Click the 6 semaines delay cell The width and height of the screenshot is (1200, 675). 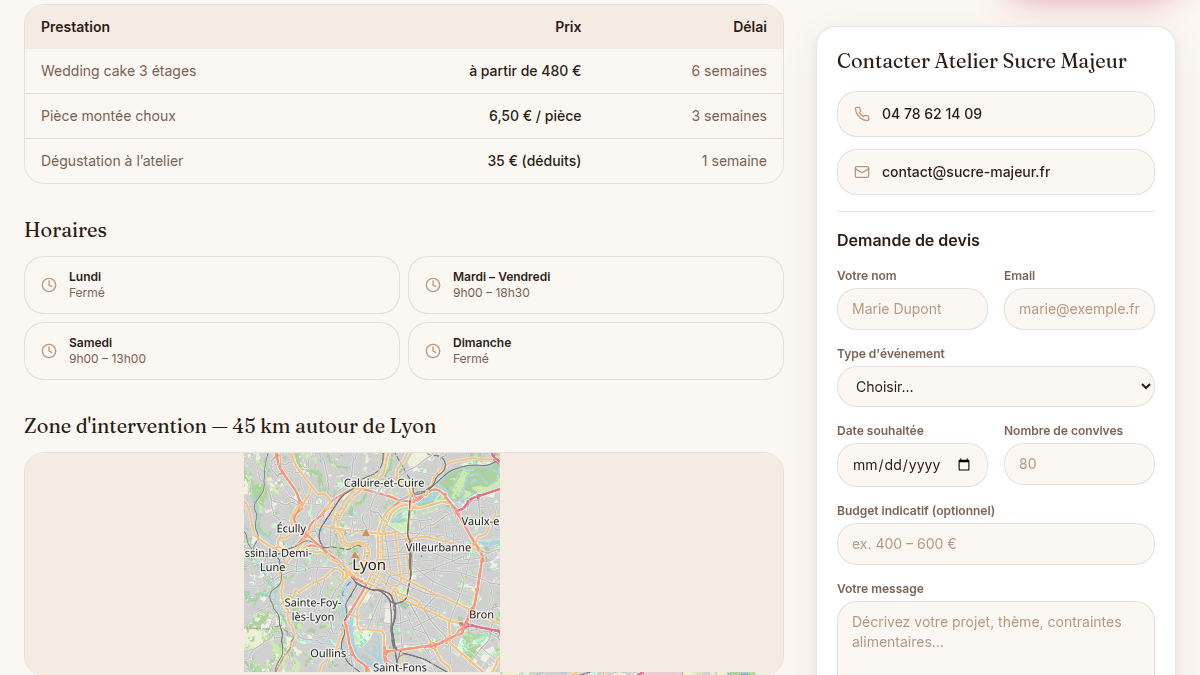pyautogui.click(x=729, y=71)
